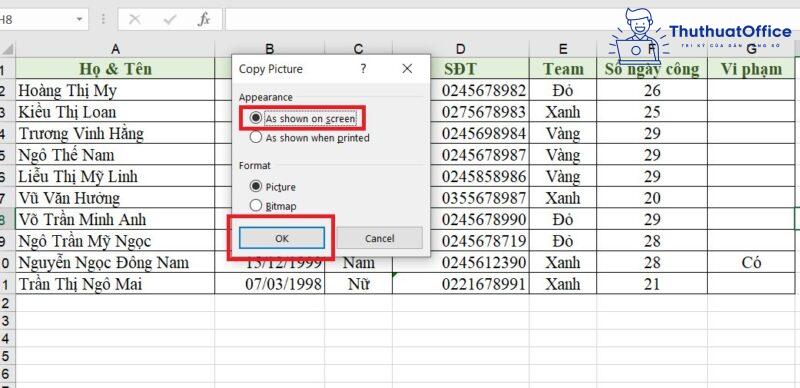Select phone number cell 0221678991
The height and width of the screenshot is (388, 800).
click(x=461, y=284)
